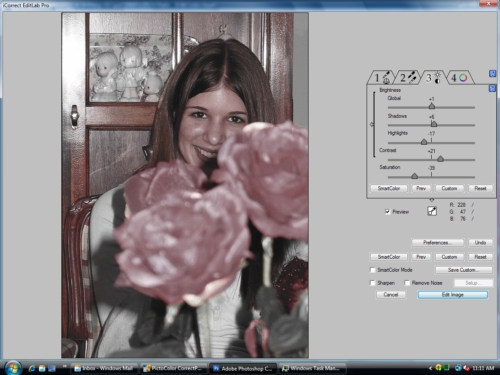500x375 pixels.
Task: Switch to PictoColor CorrectP... taskbar item
Action: tap(173, 368)
